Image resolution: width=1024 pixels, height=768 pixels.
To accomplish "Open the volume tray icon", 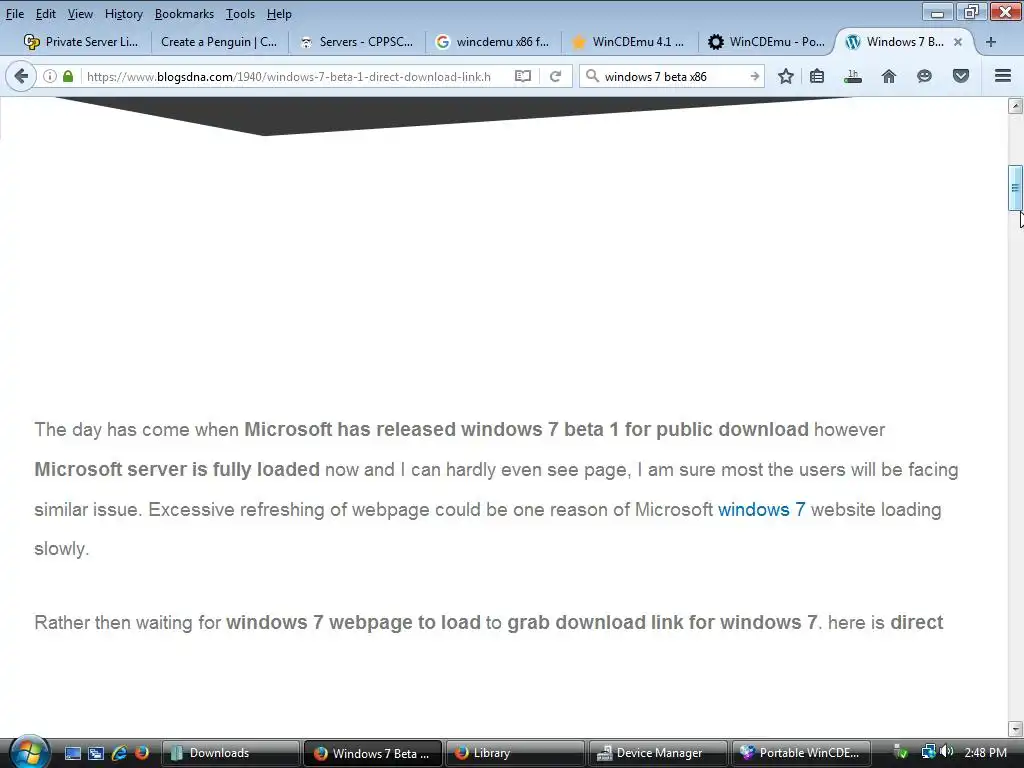I will (947, 752).
